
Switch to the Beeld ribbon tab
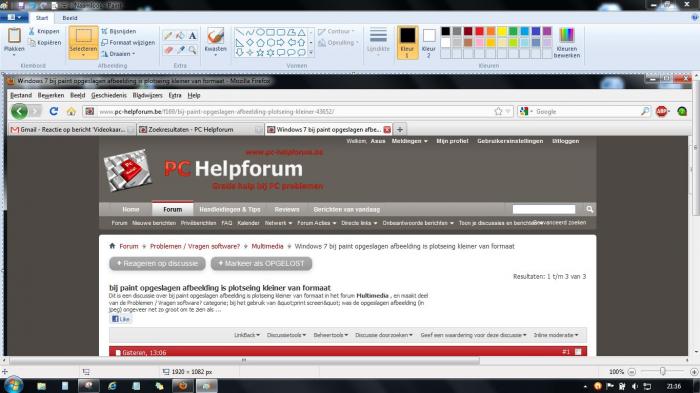pos(70,18)
